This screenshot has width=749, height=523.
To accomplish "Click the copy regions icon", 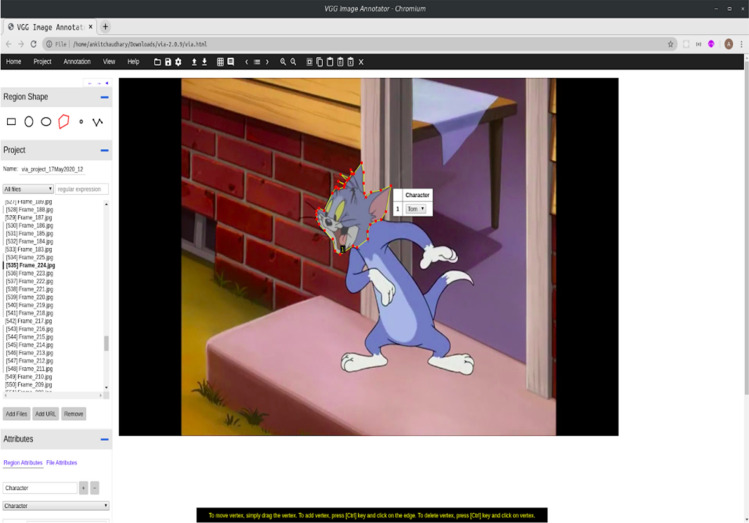I will coord(320,62).
